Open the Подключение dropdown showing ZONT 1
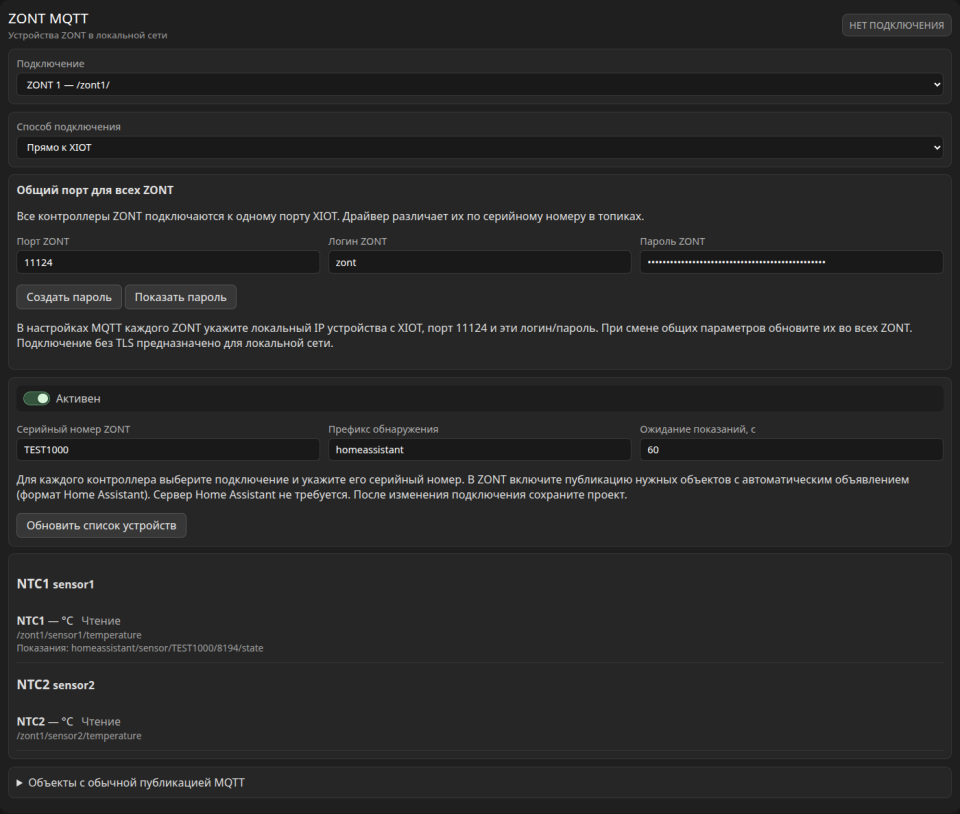The image size is (960, 814). pyautogui.click(x=479, y=85)
